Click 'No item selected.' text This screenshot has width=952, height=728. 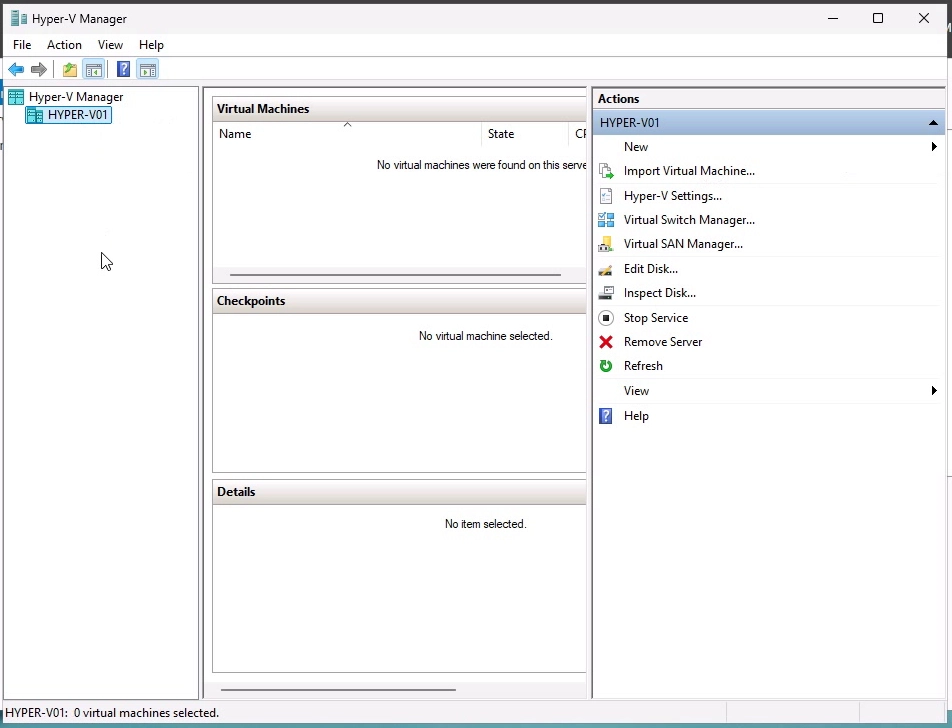pyautogui.click(x=486, y=524)
